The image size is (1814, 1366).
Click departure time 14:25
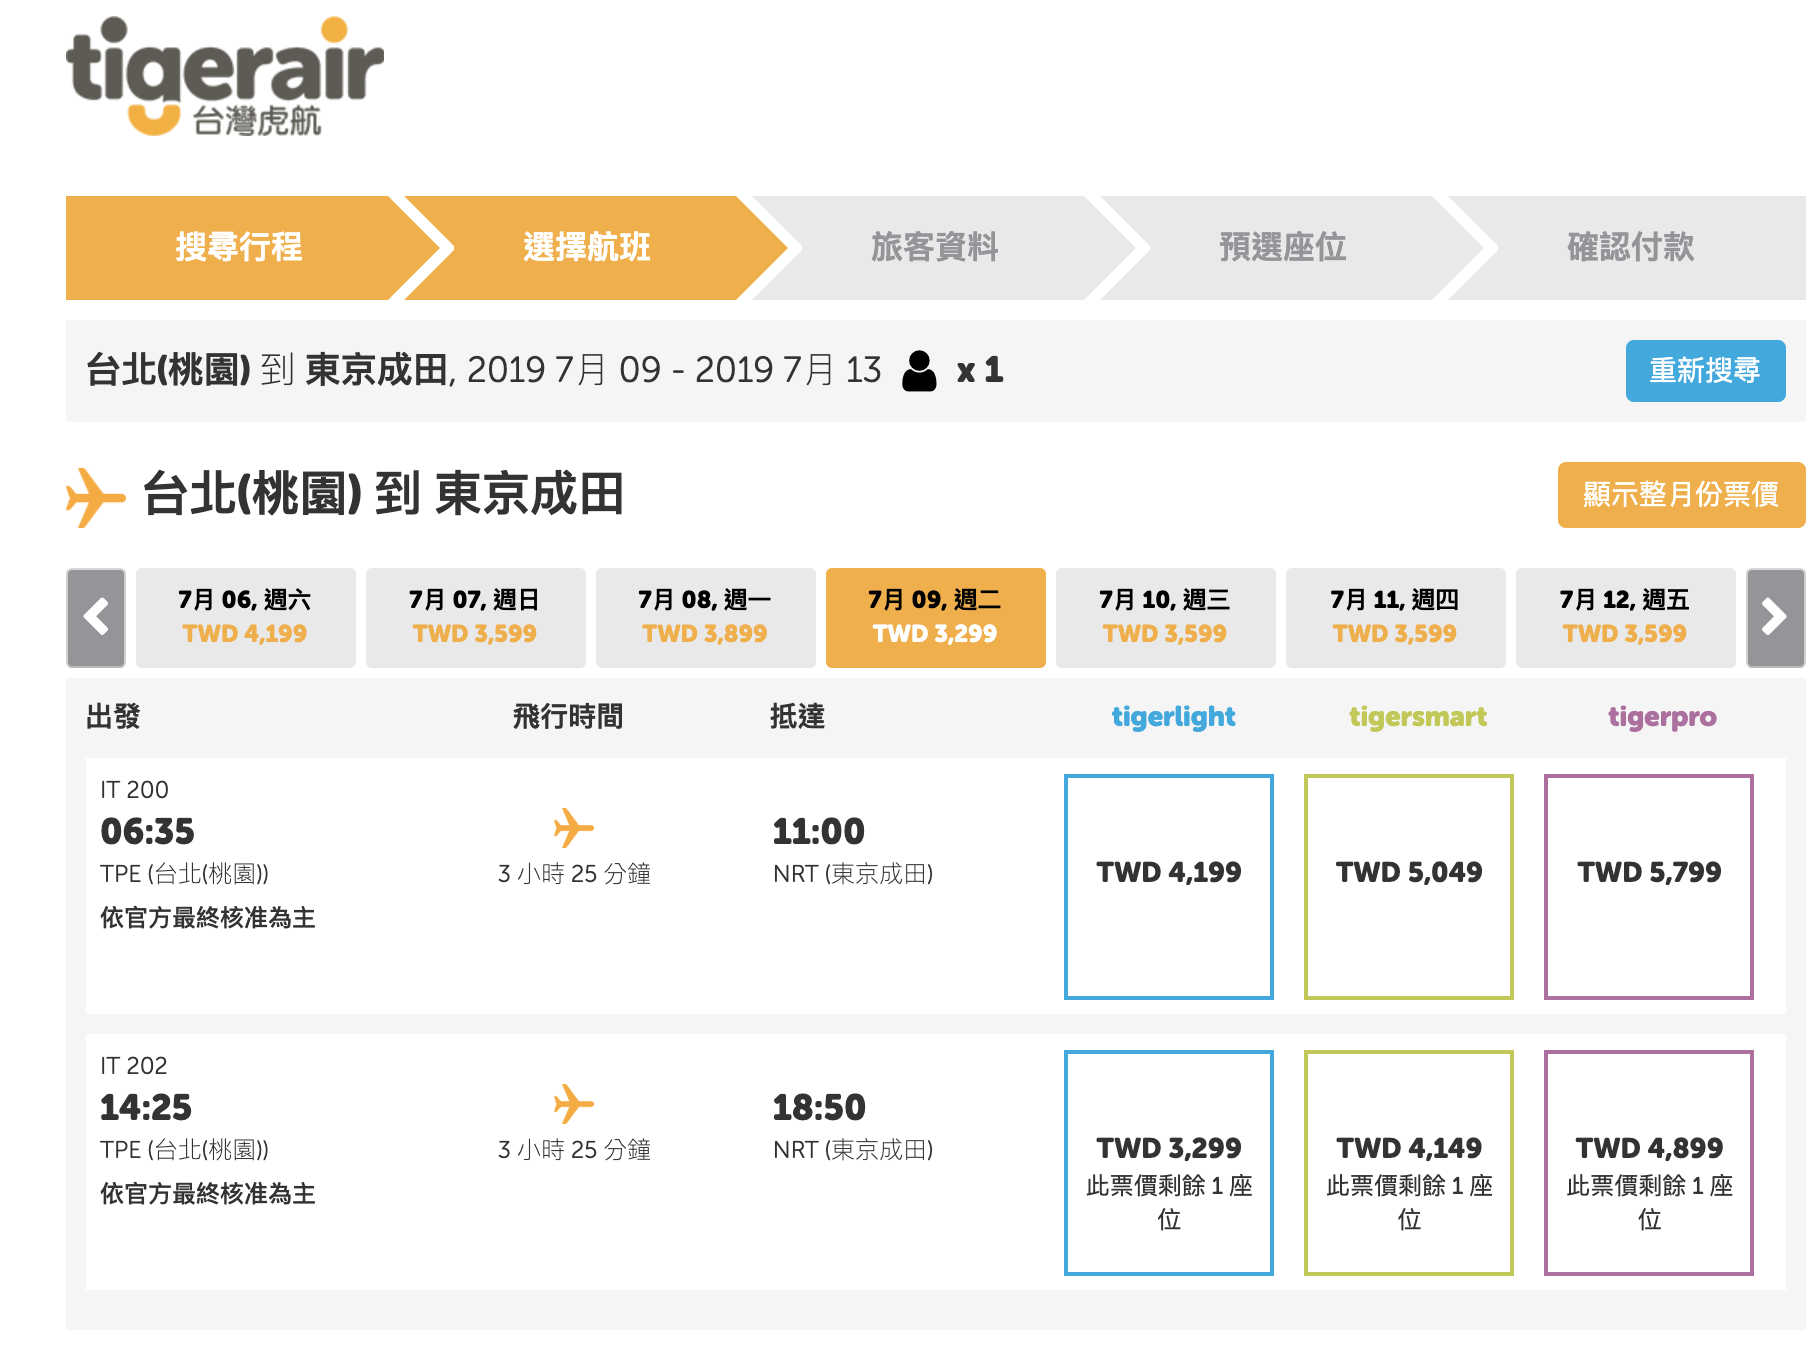(146, 1108)
